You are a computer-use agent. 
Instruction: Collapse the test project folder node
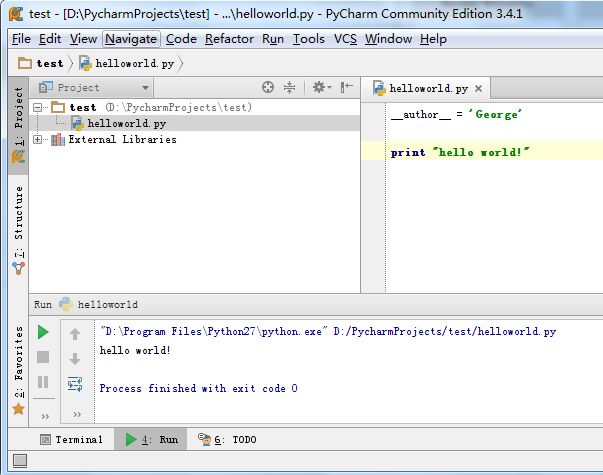pos(37,107)
